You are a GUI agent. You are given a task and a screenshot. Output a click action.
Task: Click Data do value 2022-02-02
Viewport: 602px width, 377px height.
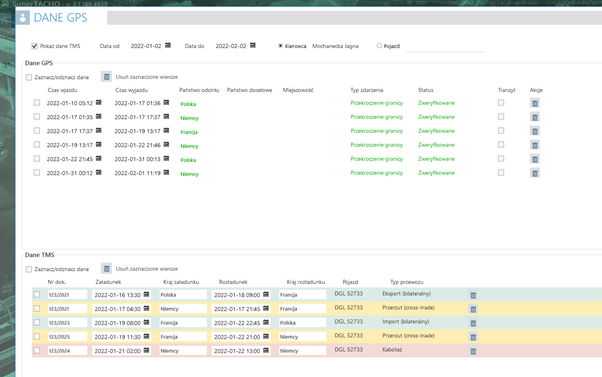[231, 46]
